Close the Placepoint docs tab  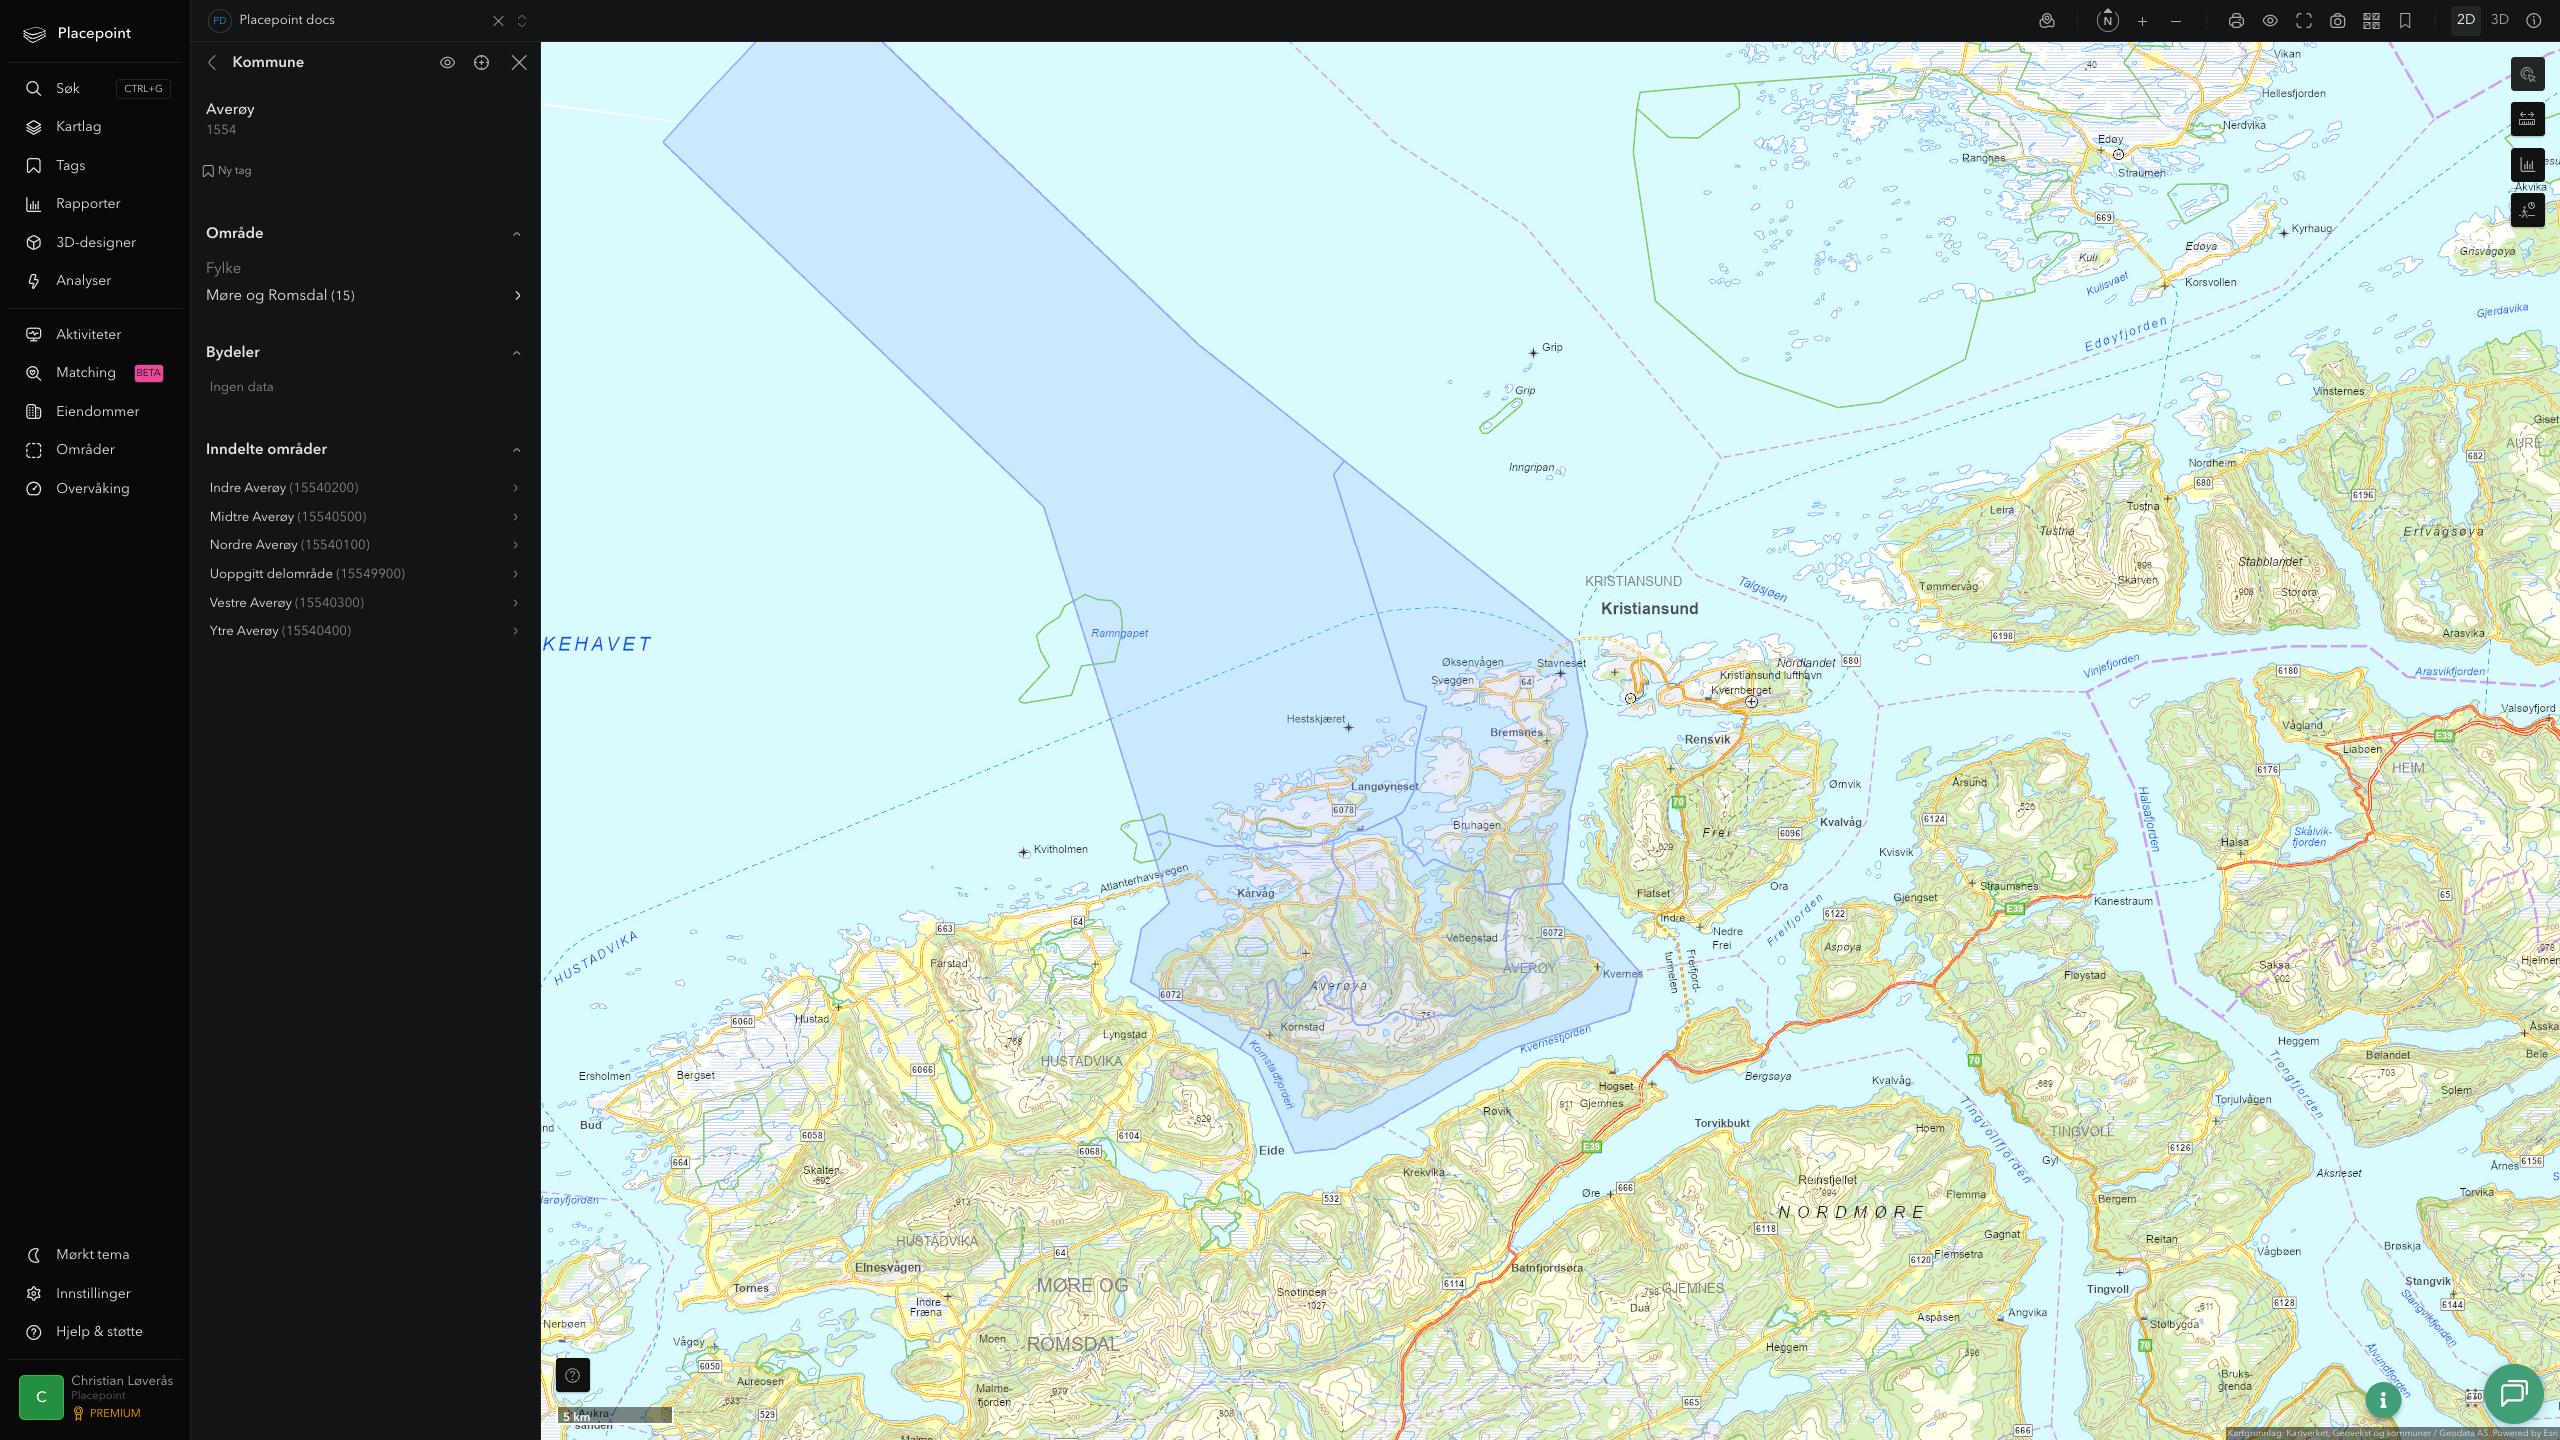click(498, 20)
